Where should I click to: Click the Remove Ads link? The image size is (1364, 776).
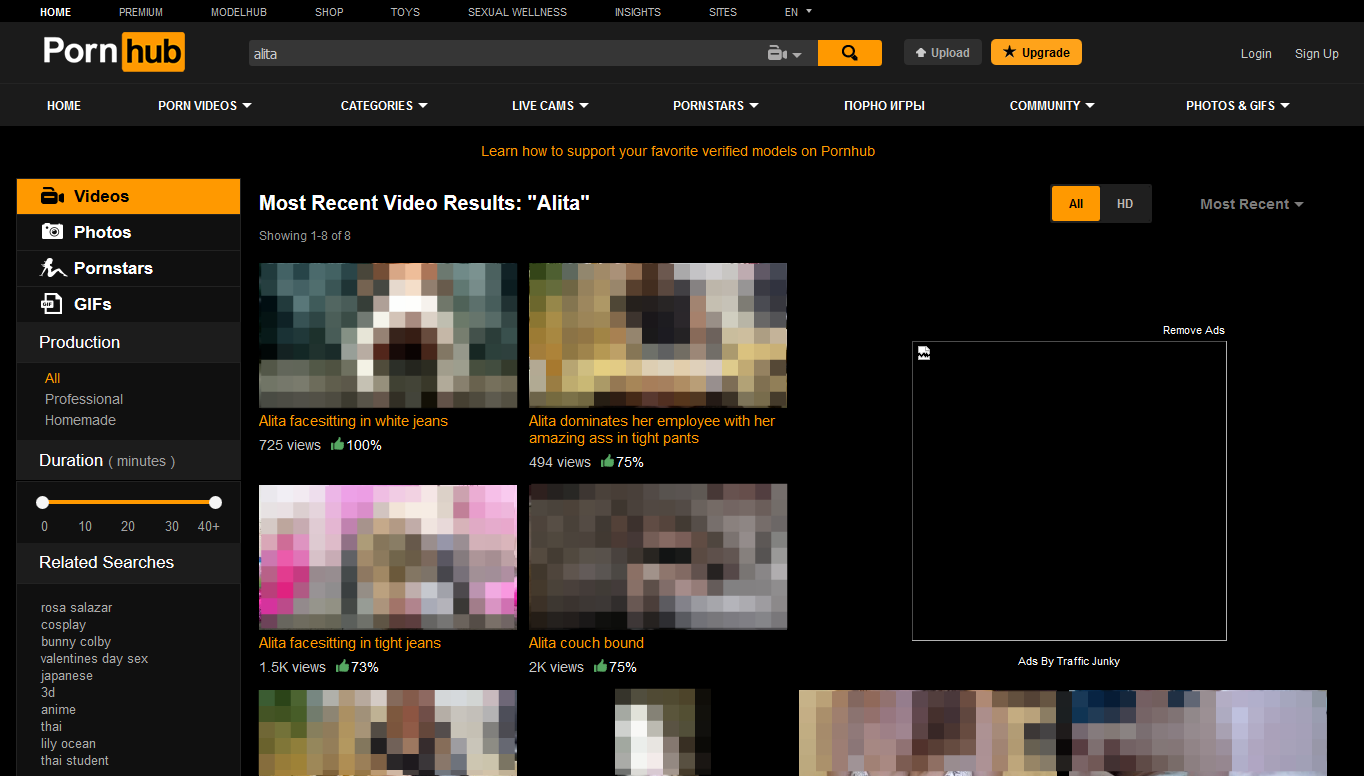[x=1193, y=330]
